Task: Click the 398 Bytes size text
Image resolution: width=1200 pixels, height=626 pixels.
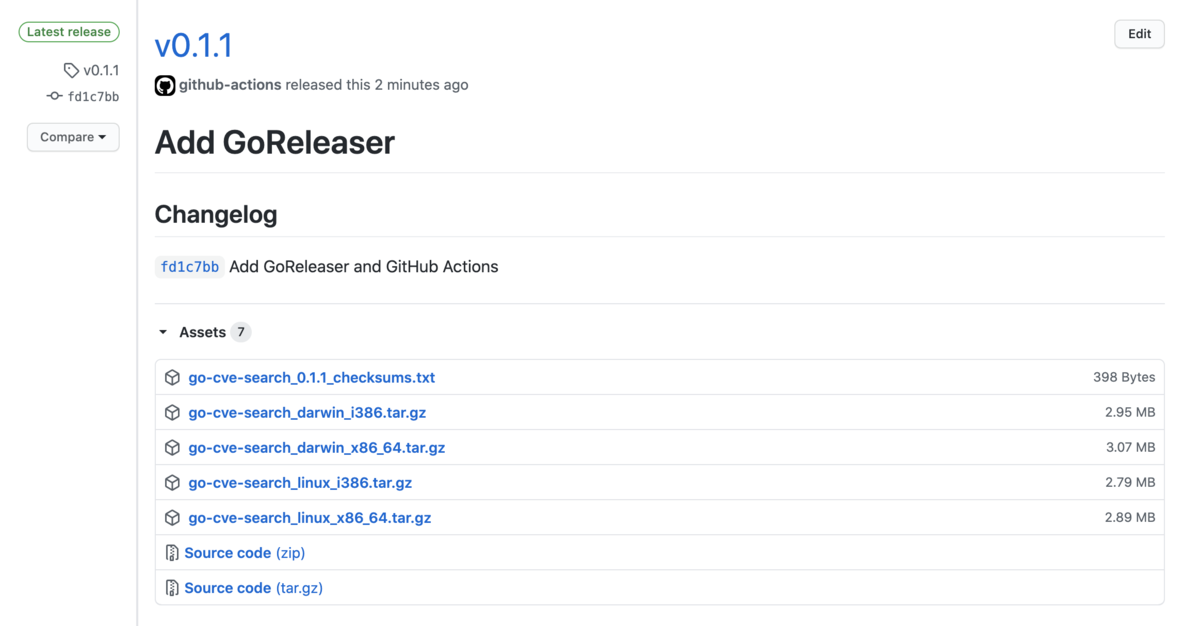Action: pos(1124,378)
